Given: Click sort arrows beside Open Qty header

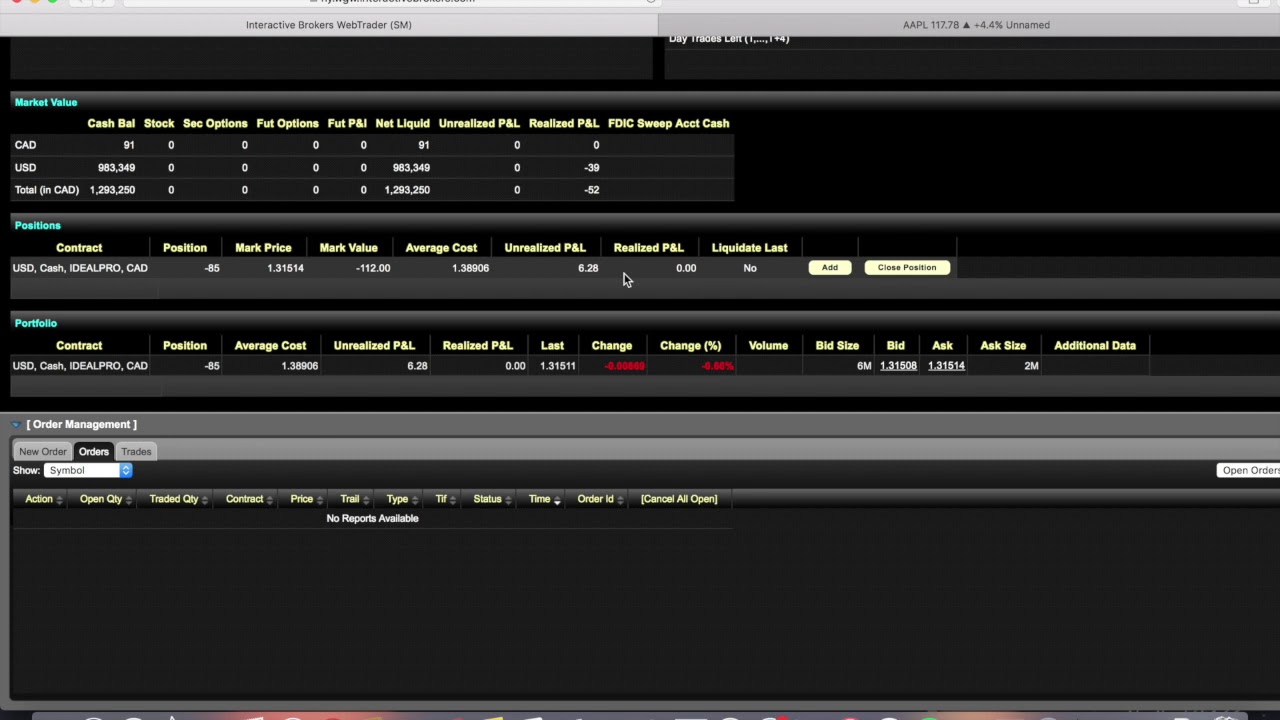Looking at the screenshot, I should pos(130,499).
